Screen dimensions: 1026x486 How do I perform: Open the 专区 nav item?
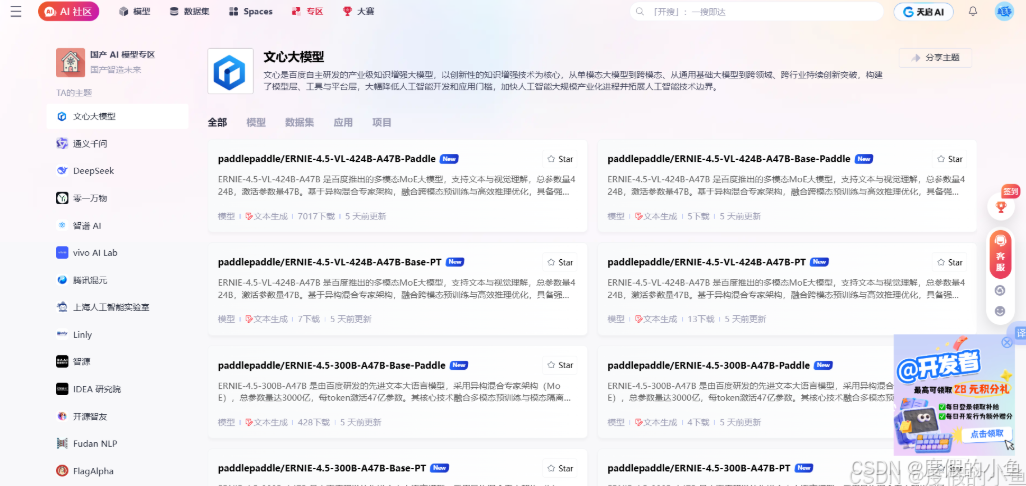pos(308,11)
